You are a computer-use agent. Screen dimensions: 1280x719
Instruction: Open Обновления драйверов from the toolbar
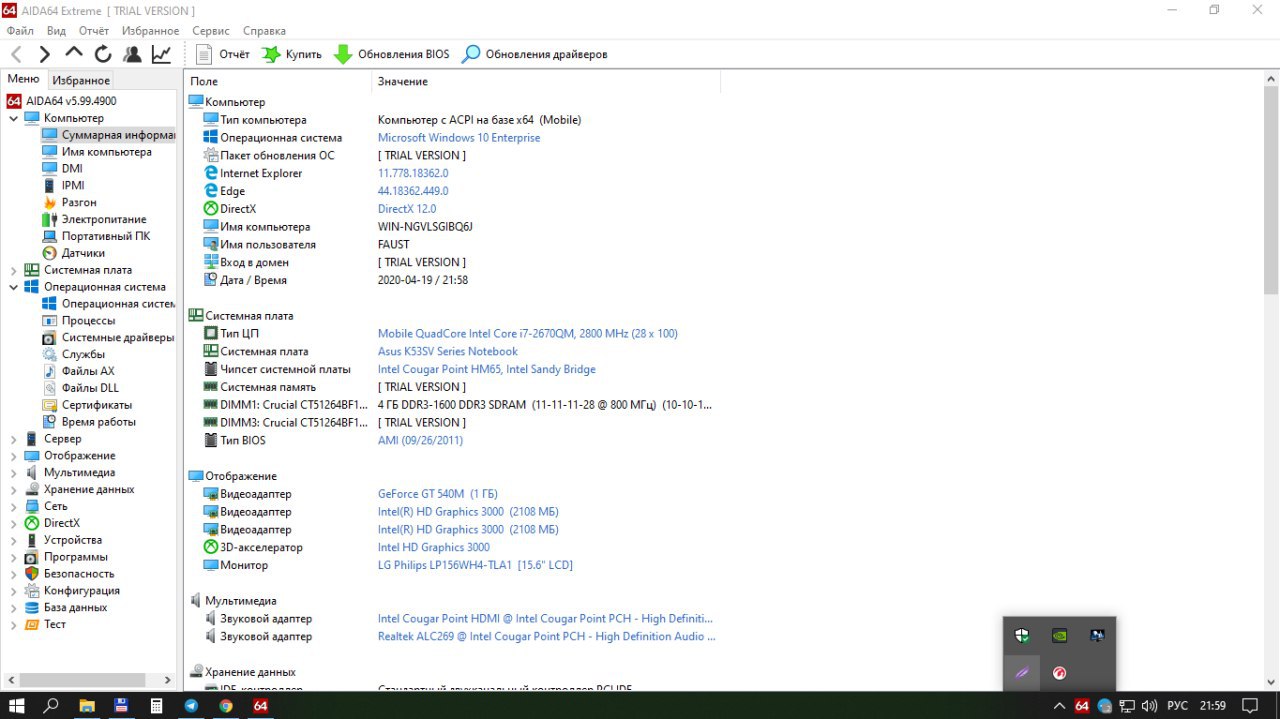(x=534, y=54)
